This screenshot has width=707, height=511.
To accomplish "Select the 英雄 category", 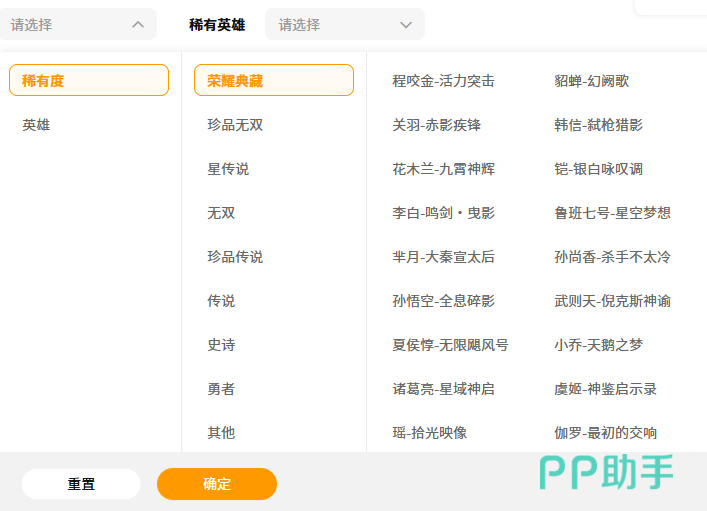I will click(37, 125).
